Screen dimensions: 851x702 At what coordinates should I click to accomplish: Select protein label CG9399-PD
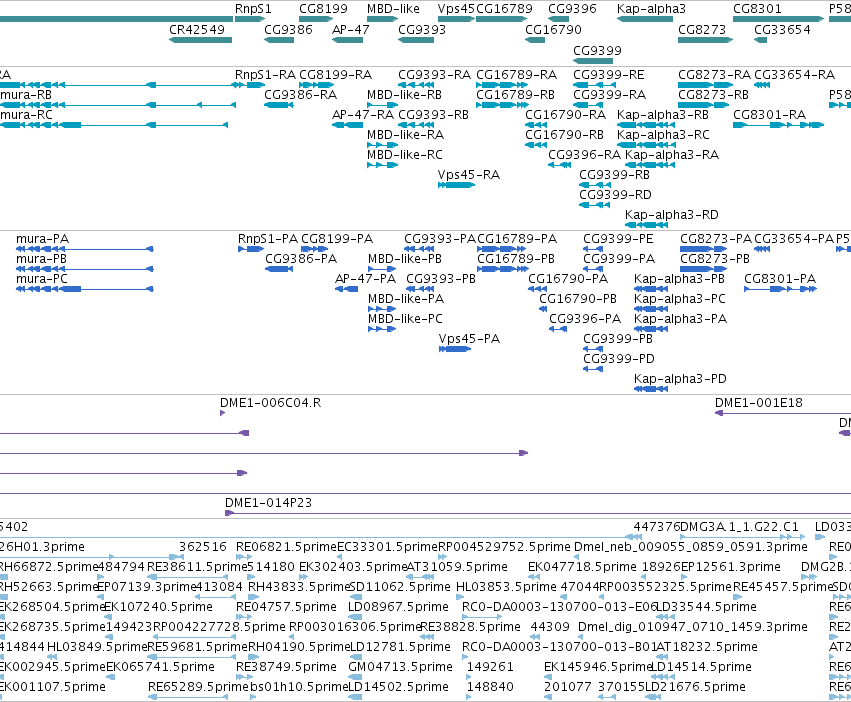tap(619, 359)
